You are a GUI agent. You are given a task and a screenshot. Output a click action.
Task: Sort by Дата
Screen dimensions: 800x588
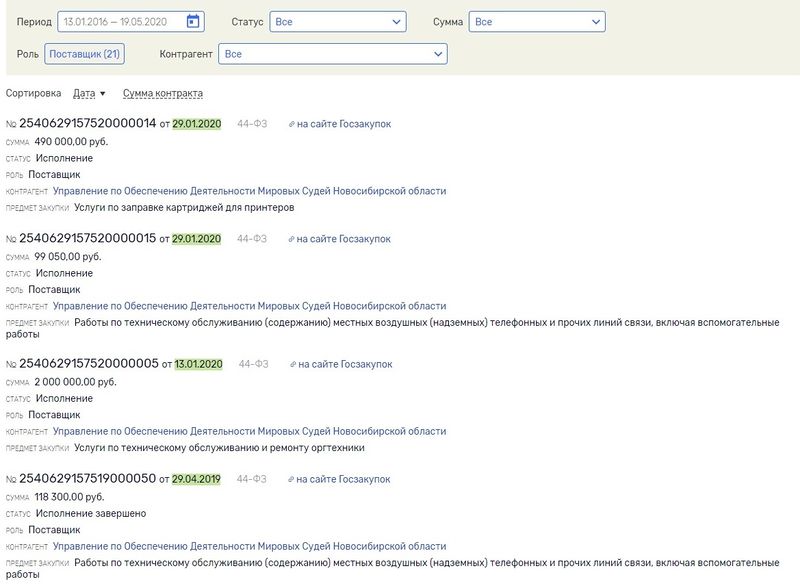(x=84, y=93)
